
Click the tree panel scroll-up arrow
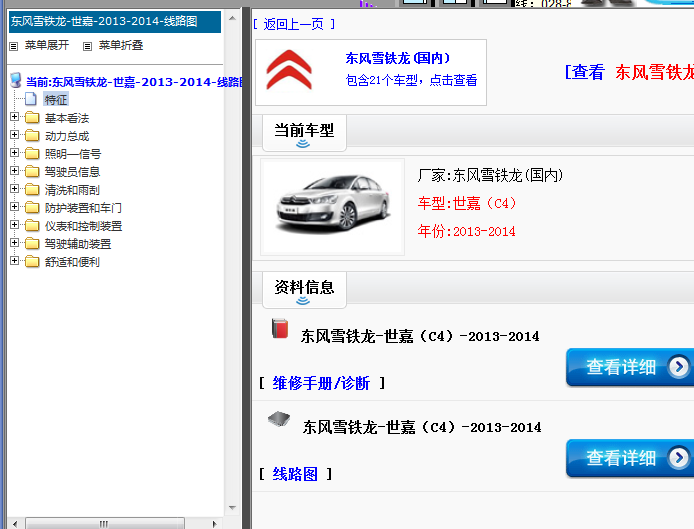click(x=232, y=18)
